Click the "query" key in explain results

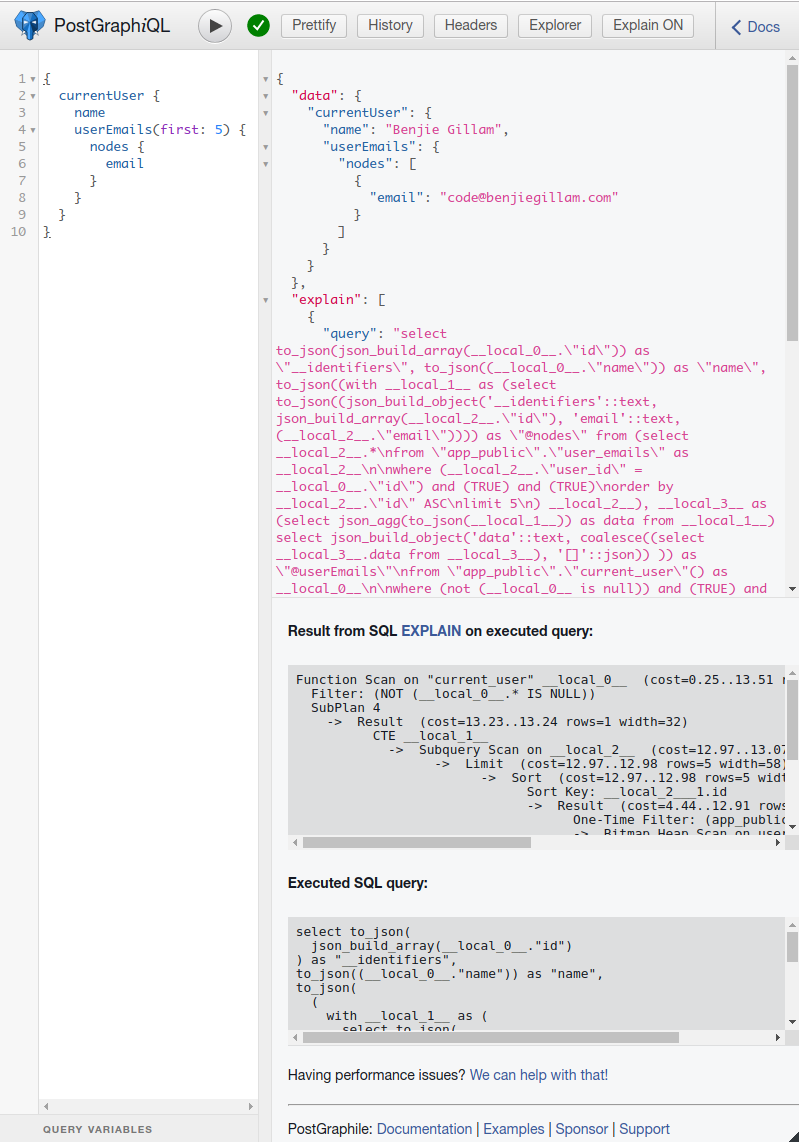(350, 334)
